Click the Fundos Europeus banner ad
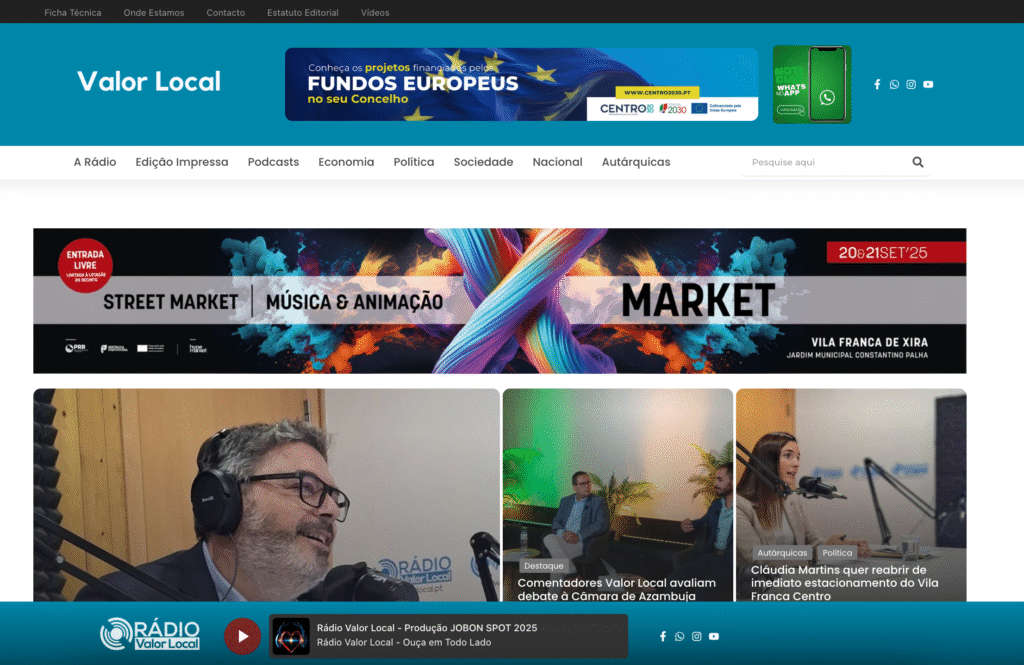1024x665 pixels. click(522, 84)
